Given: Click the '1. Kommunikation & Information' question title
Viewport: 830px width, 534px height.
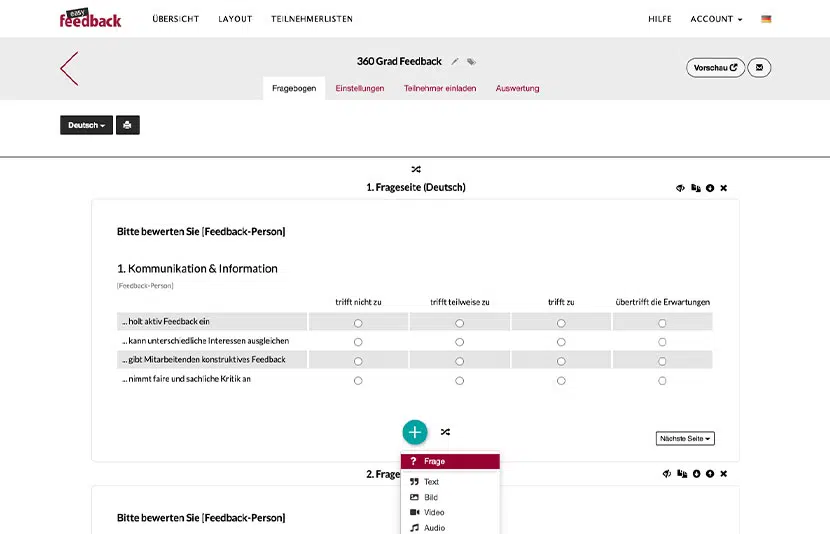Looking at the screenshot, I should tap(197, 268).
